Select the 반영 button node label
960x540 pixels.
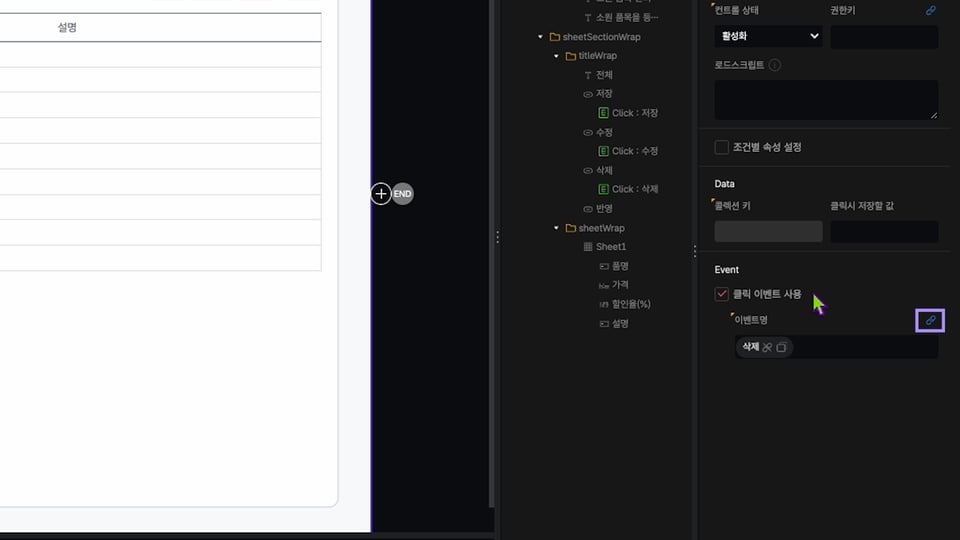(604, 208)
